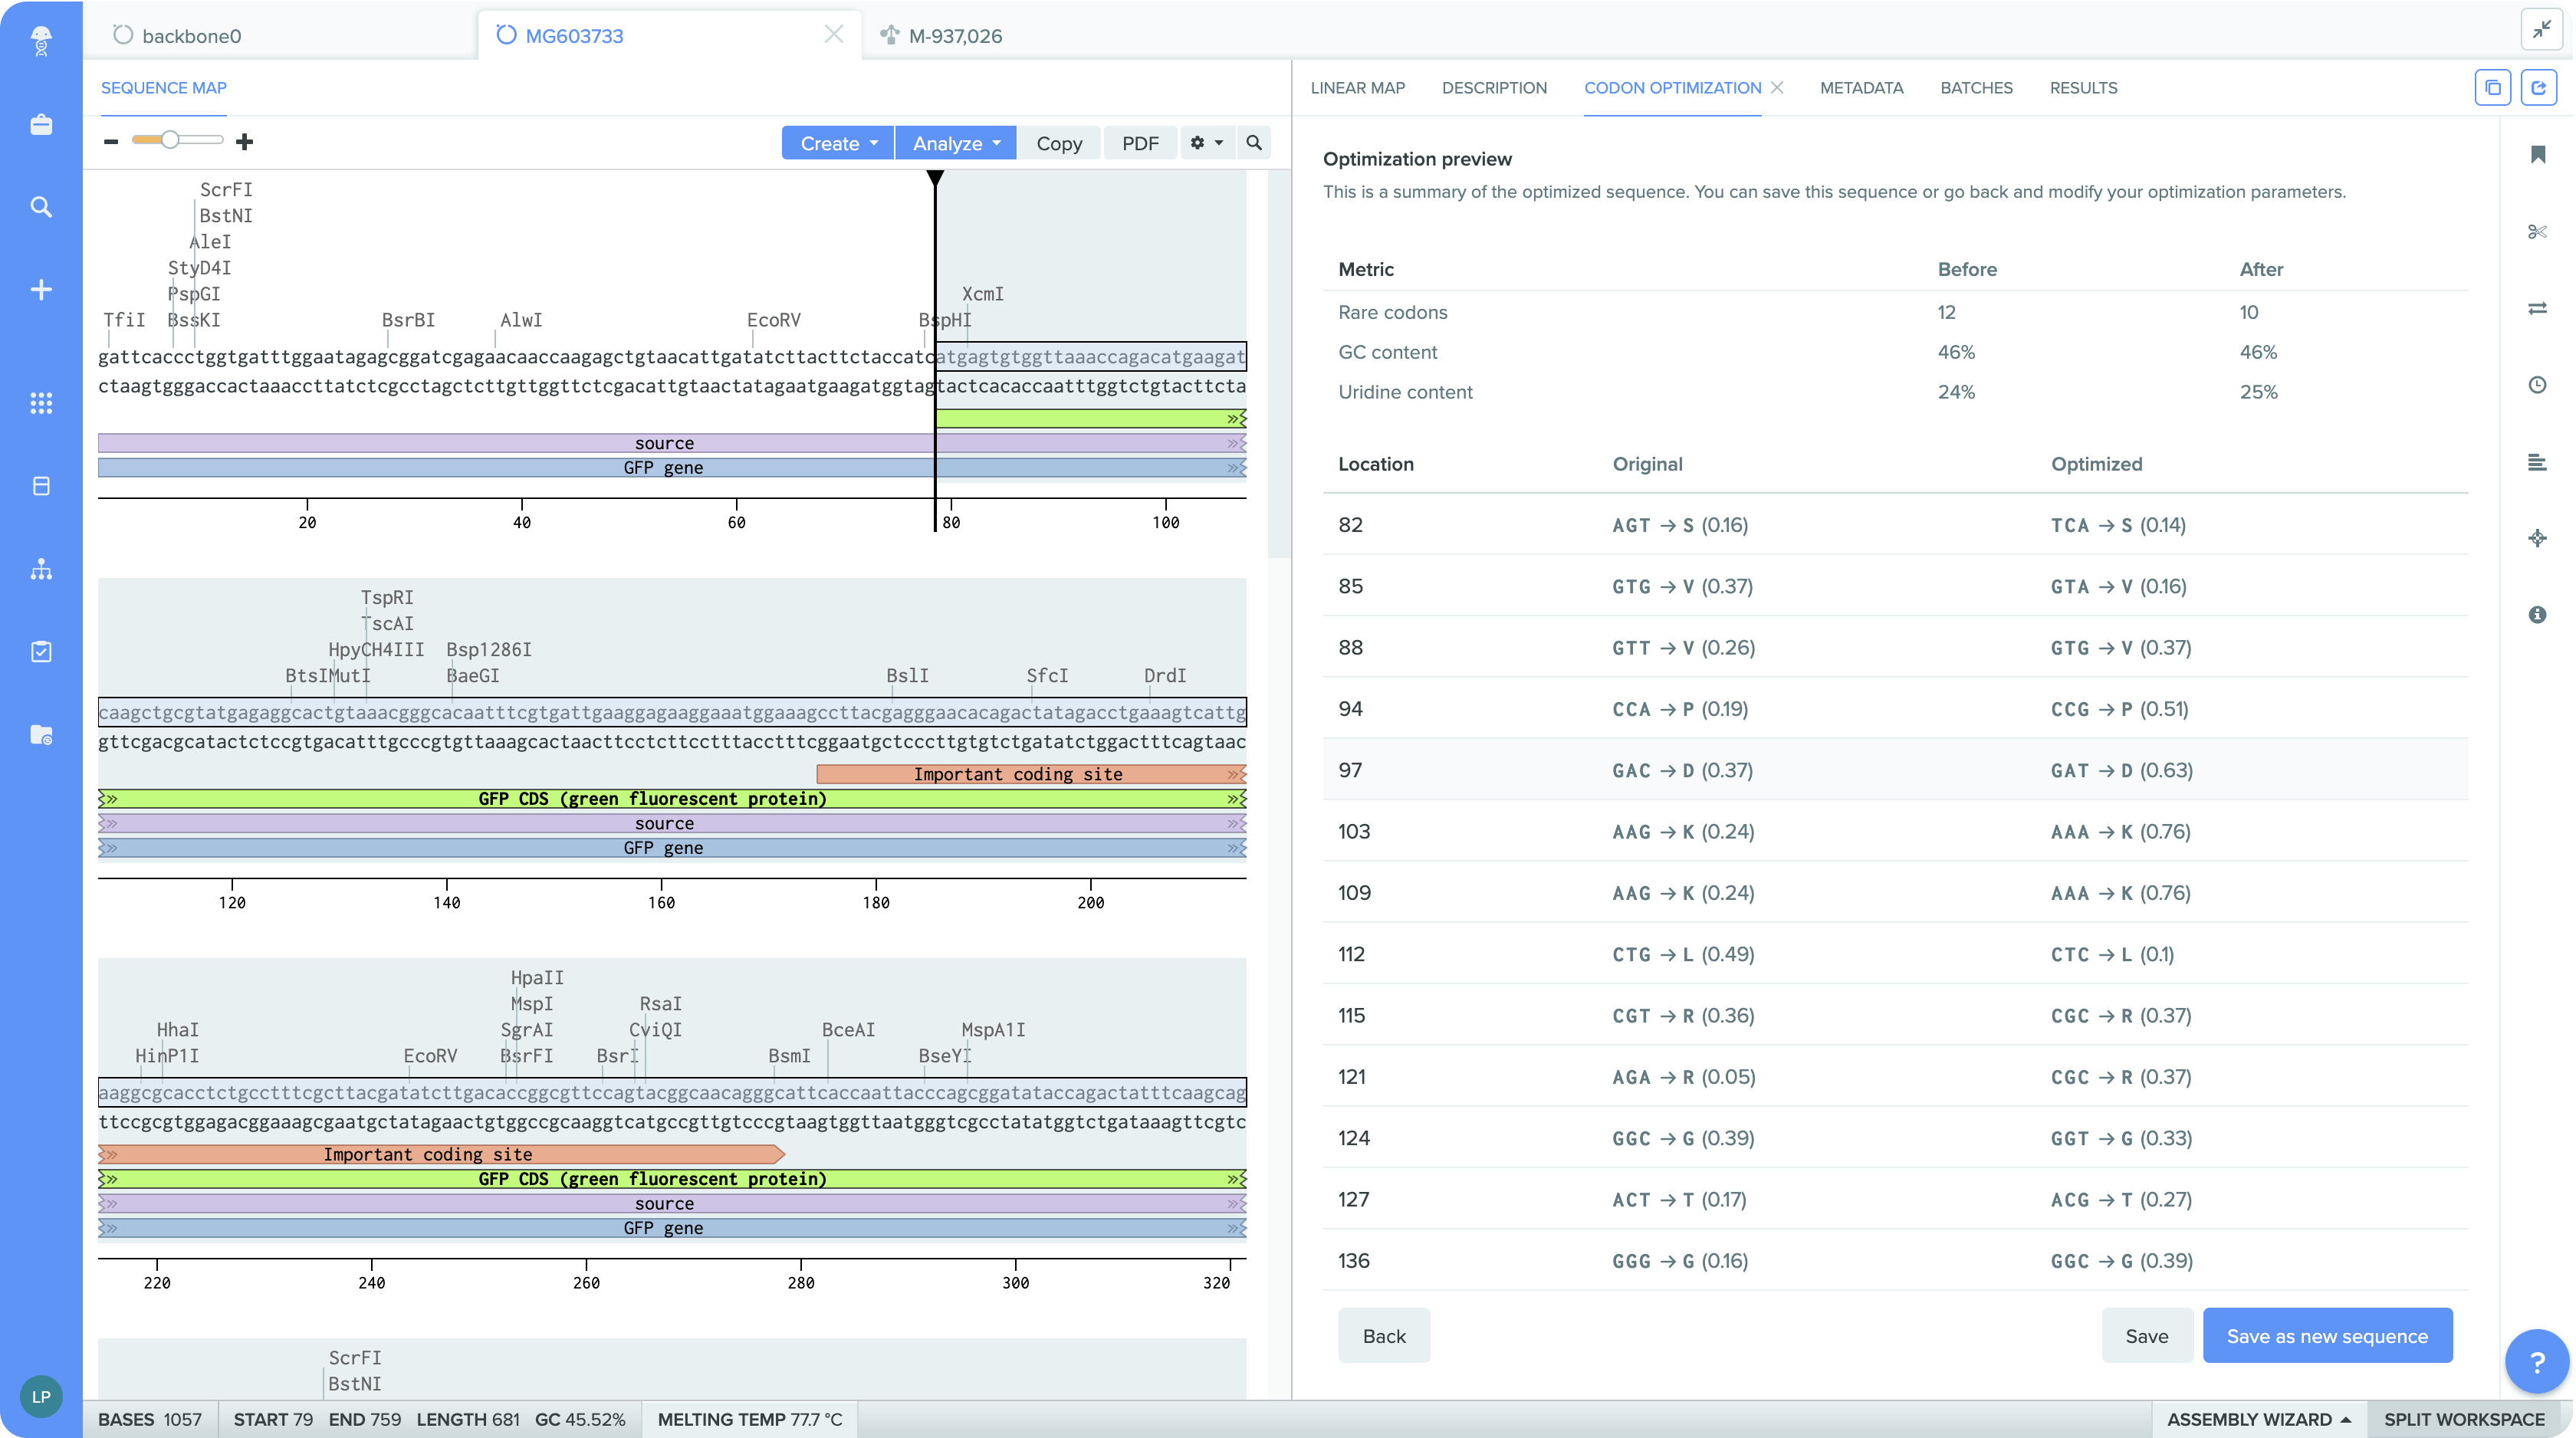The height and width of the screenshot is (1438, 2576).
Task: Switch to the M-937,026 file tab
Action: 941,36
